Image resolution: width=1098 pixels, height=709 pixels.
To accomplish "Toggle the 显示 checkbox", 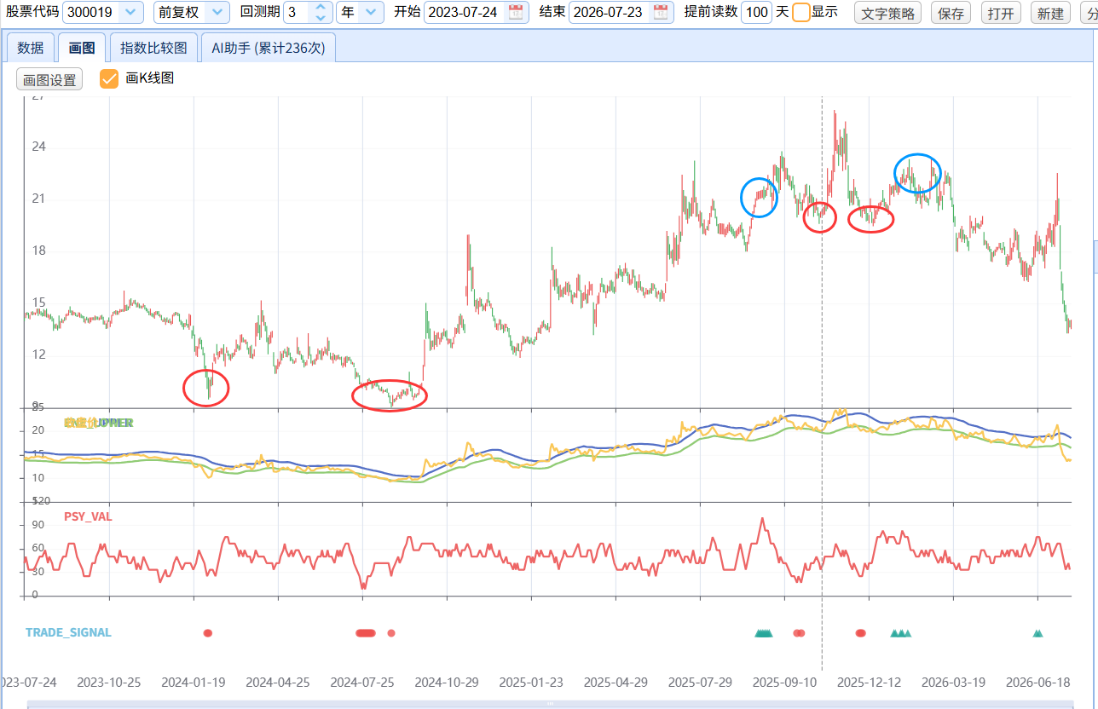I will (x=801, y=12).
